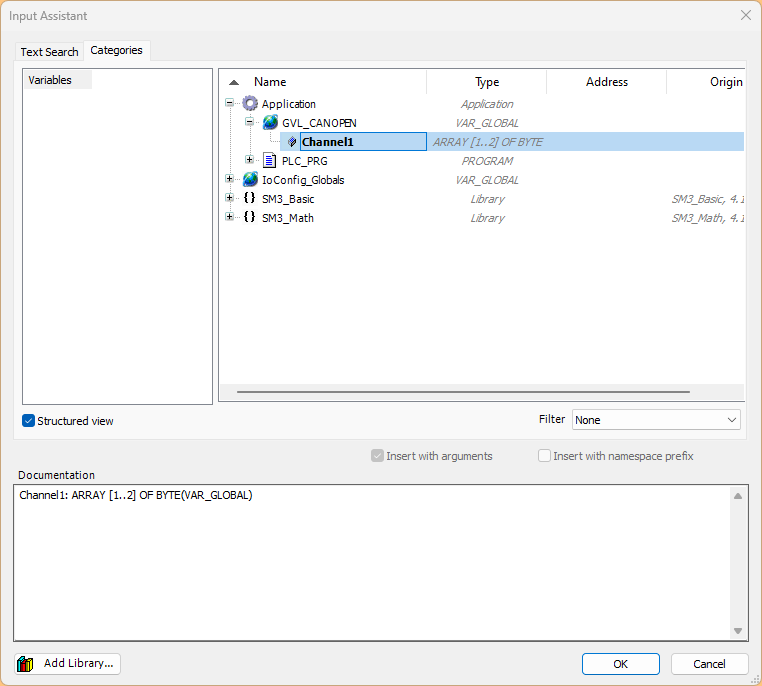
Task: Click the horizontal scrollbar of the tree
Action: tap(463, 392)
